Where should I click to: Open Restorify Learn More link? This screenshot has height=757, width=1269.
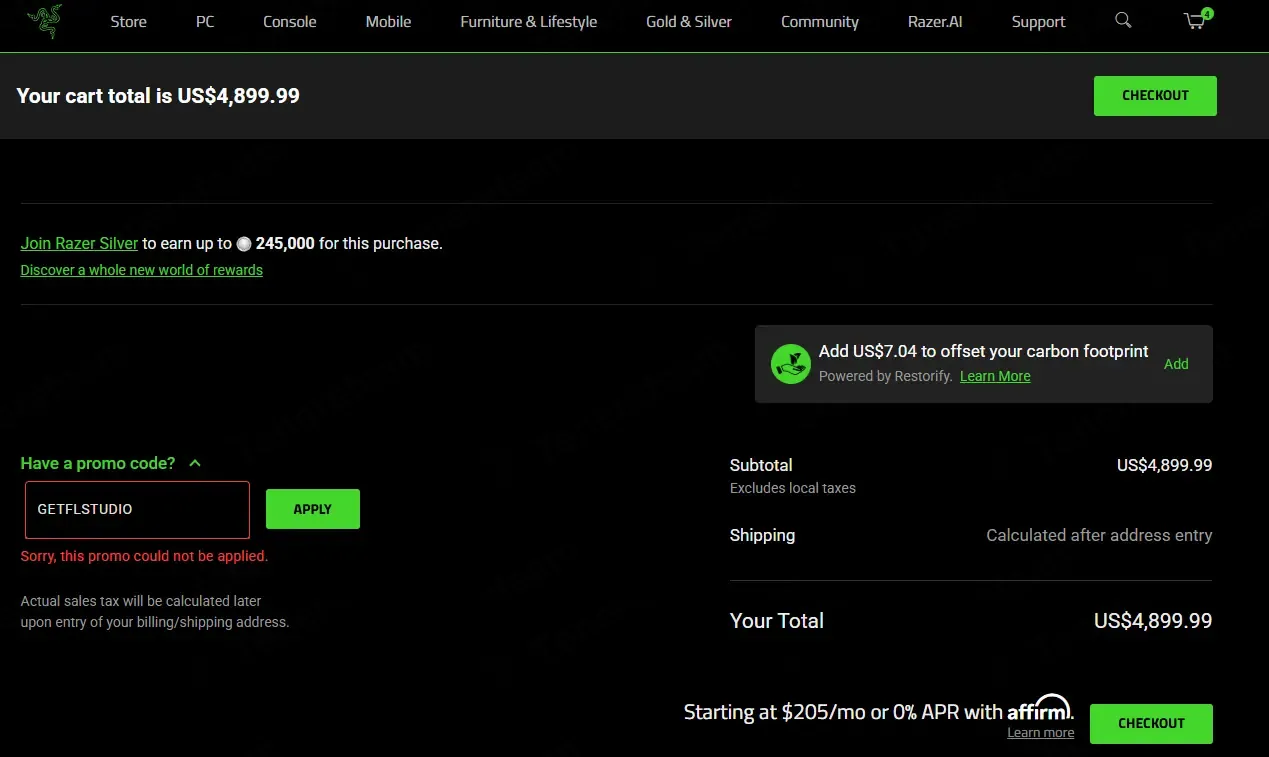point(995,376)
